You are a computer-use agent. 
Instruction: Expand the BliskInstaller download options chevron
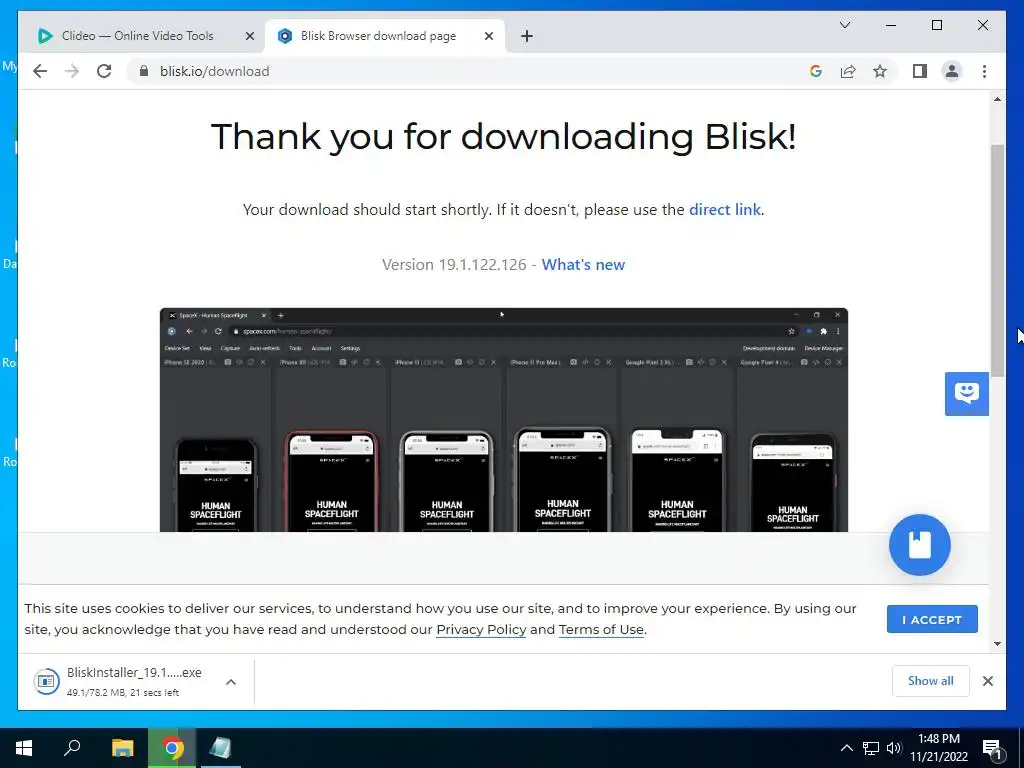pos(231,682)
